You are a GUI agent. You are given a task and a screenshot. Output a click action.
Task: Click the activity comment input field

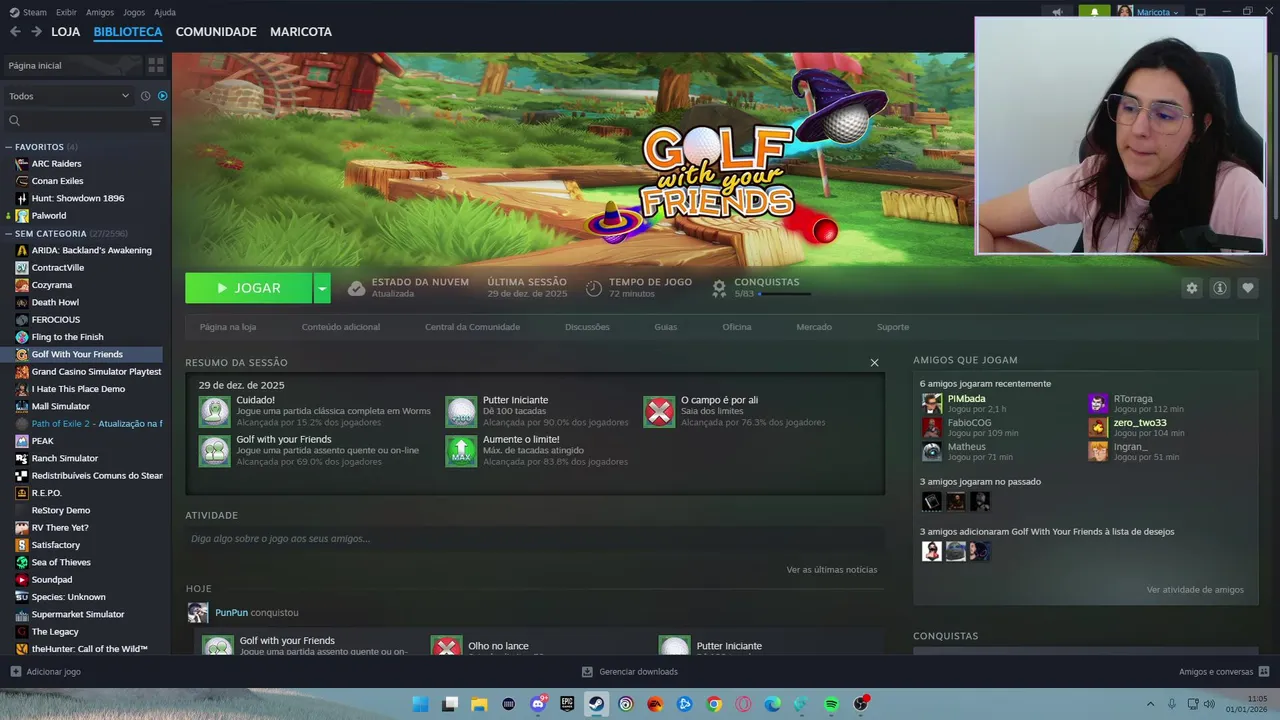click(534, 539)
